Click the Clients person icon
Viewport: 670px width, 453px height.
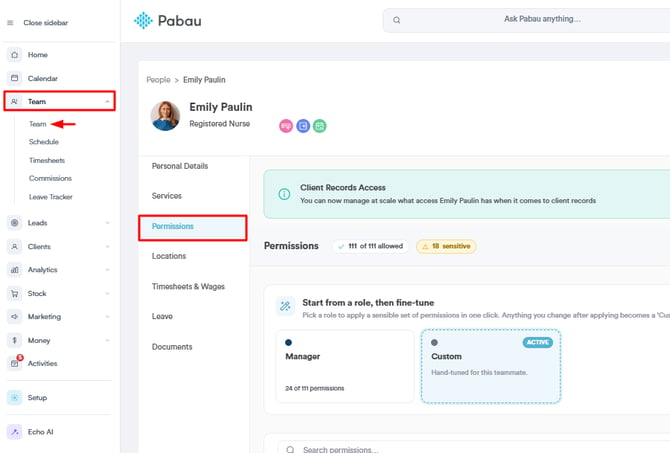[x=15, y=247]
